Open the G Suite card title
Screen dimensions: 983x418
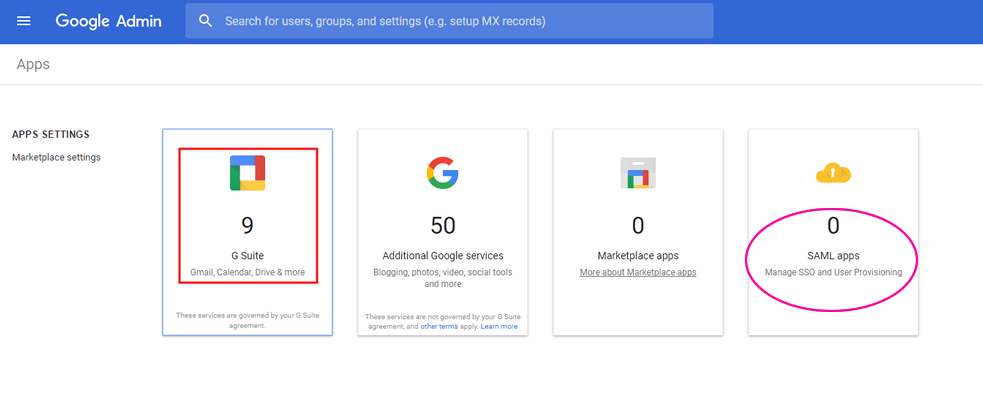pyautogui.click(x=248, y=256)
